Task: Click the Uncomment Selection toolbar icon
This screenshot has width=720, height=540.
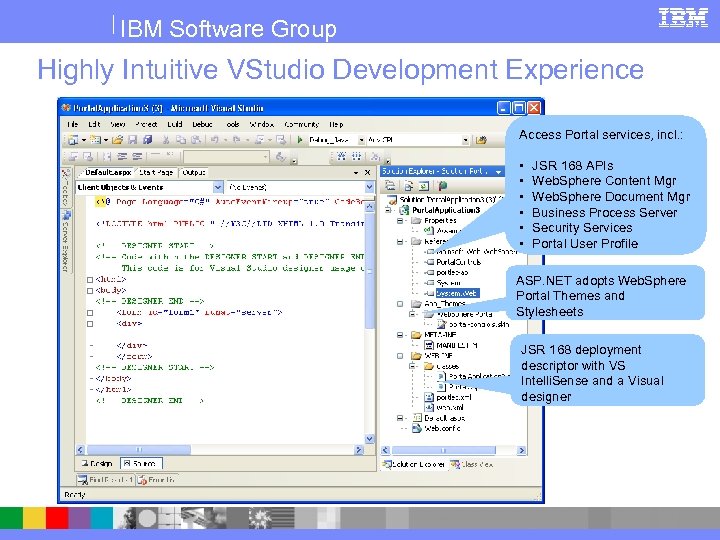Action: (x=137, y=157)
